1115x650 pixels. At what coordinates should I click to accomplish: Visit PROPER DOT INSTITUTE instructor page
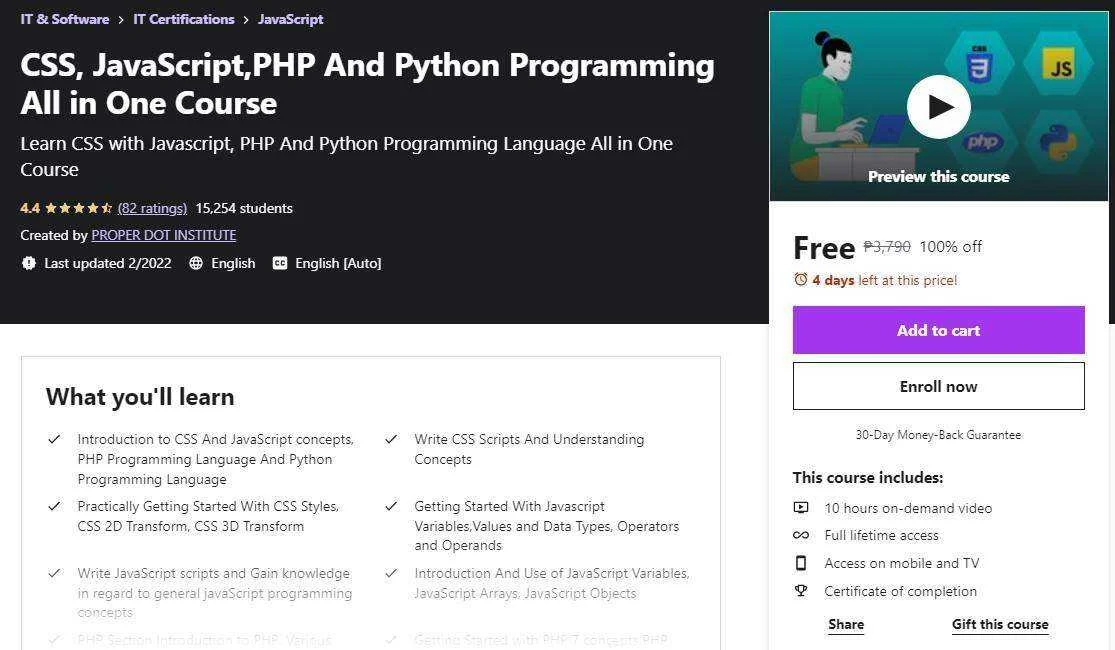pyautogui.click(x=164, y=235)
